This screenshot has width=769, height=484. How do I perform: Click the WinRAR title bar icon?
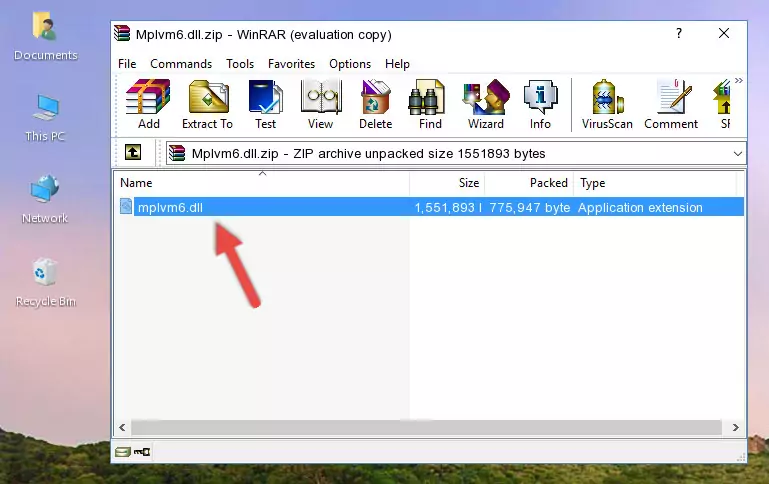click(x=122, y=33)
